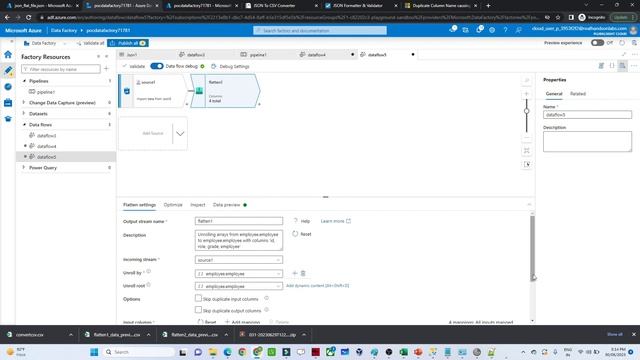
Task: Click the Output stream name field
Action: [239, 221]
